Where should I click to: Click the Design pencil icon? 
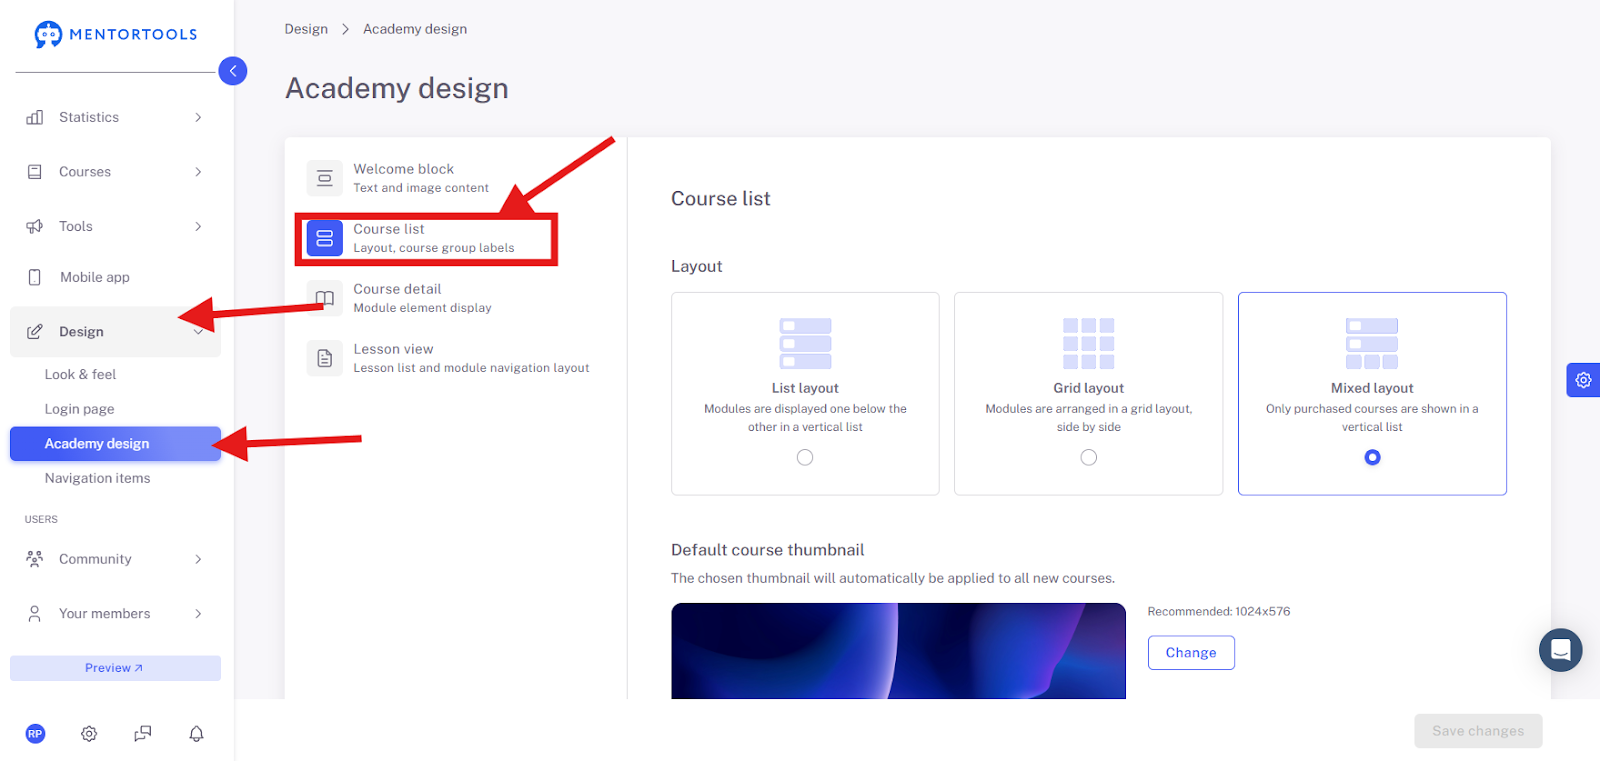pos(35,332)
